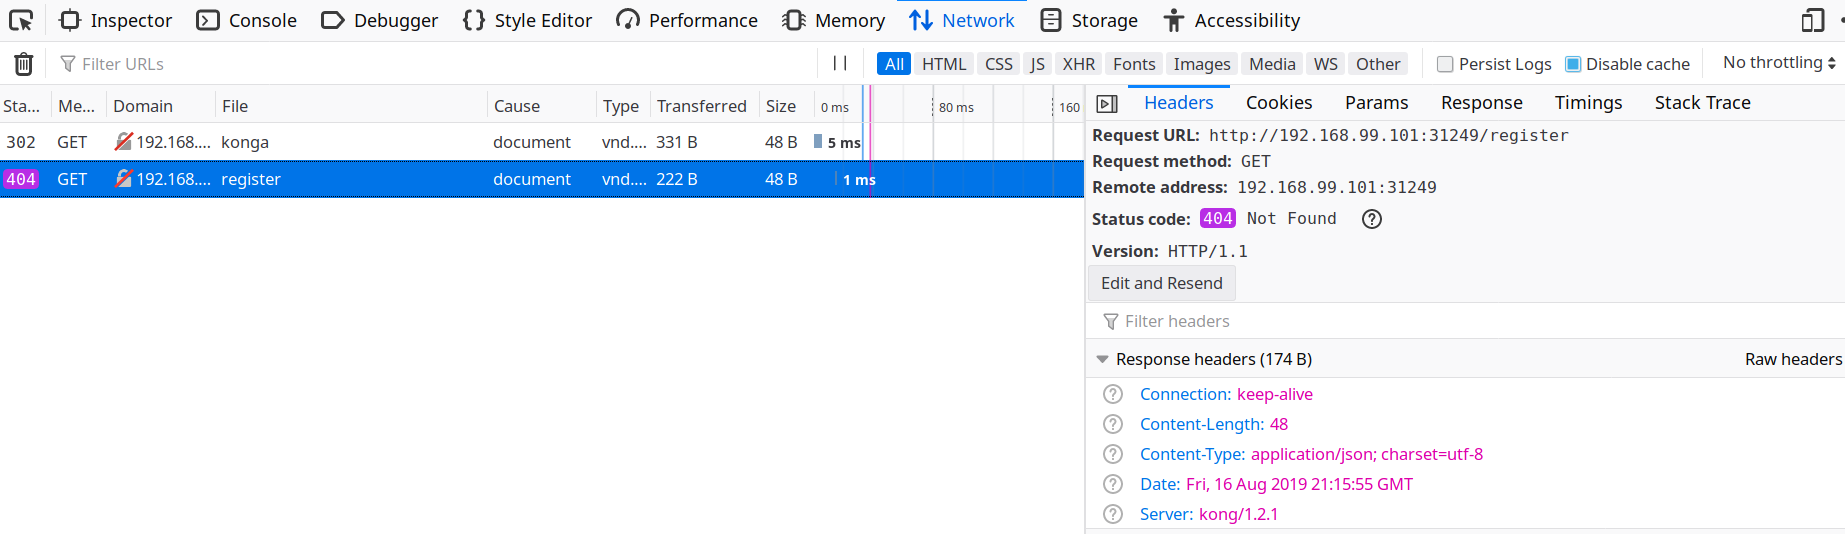This screenshot has width=1845, height=534.
Task: Open the Inspector panel
Action: (x=116, y=20)
